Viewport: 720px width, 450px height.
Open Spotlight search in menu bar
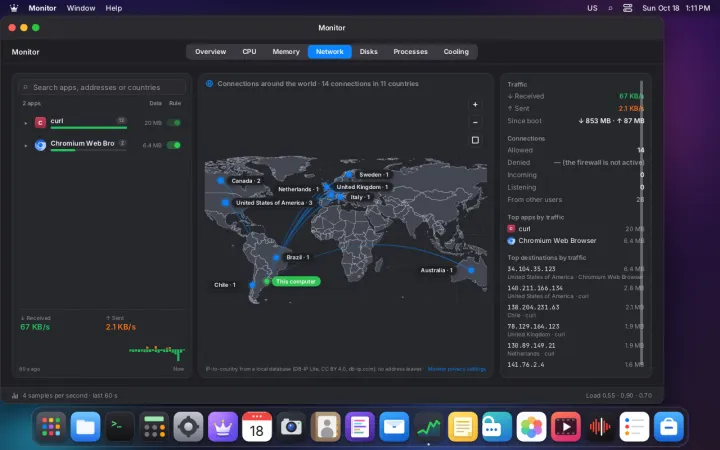point(610,8)
